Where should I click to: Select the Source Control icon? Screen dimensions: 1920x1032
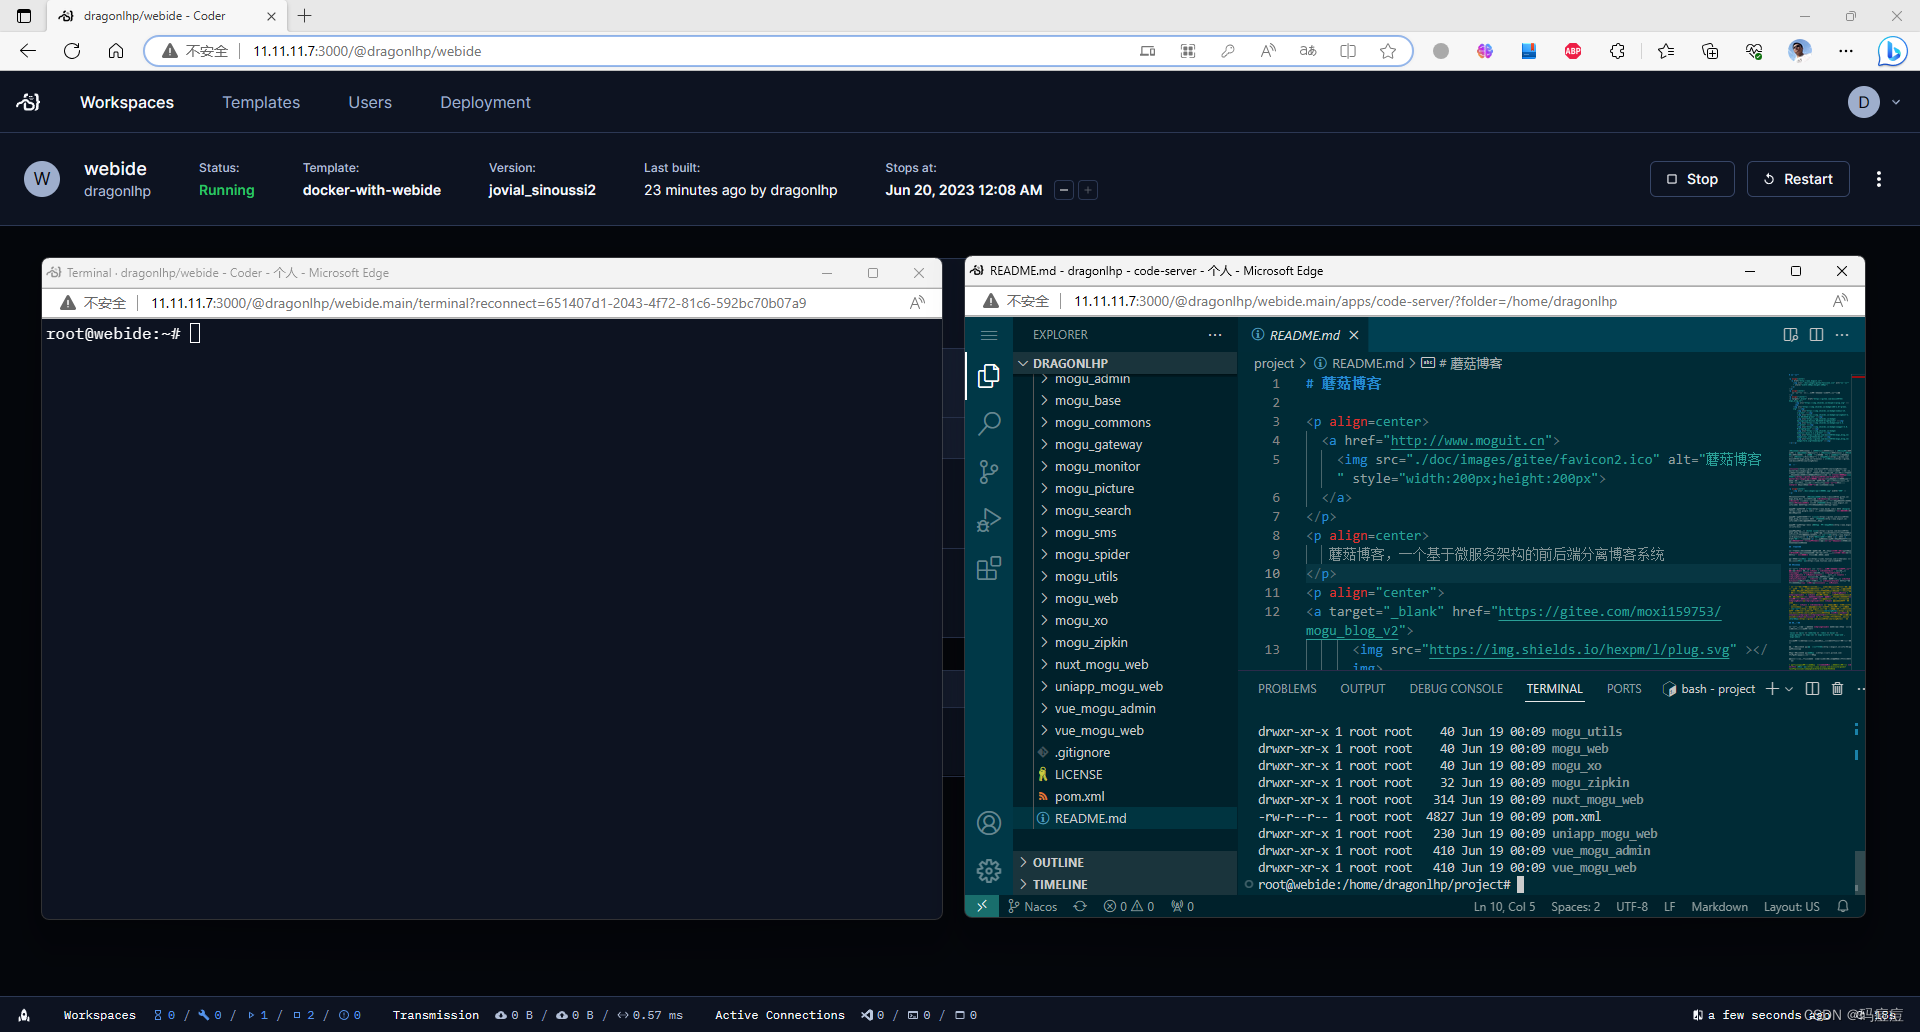(989, 471)
